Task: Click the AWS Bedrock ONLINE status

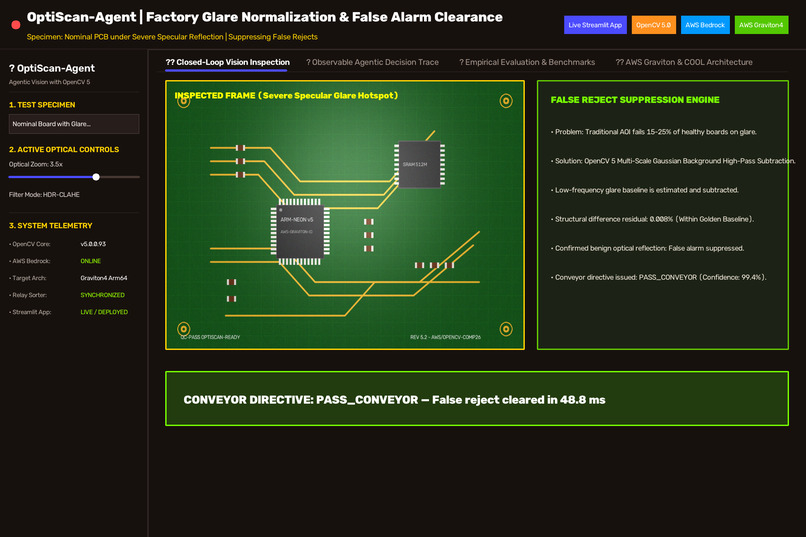Action: coord(90,261)
